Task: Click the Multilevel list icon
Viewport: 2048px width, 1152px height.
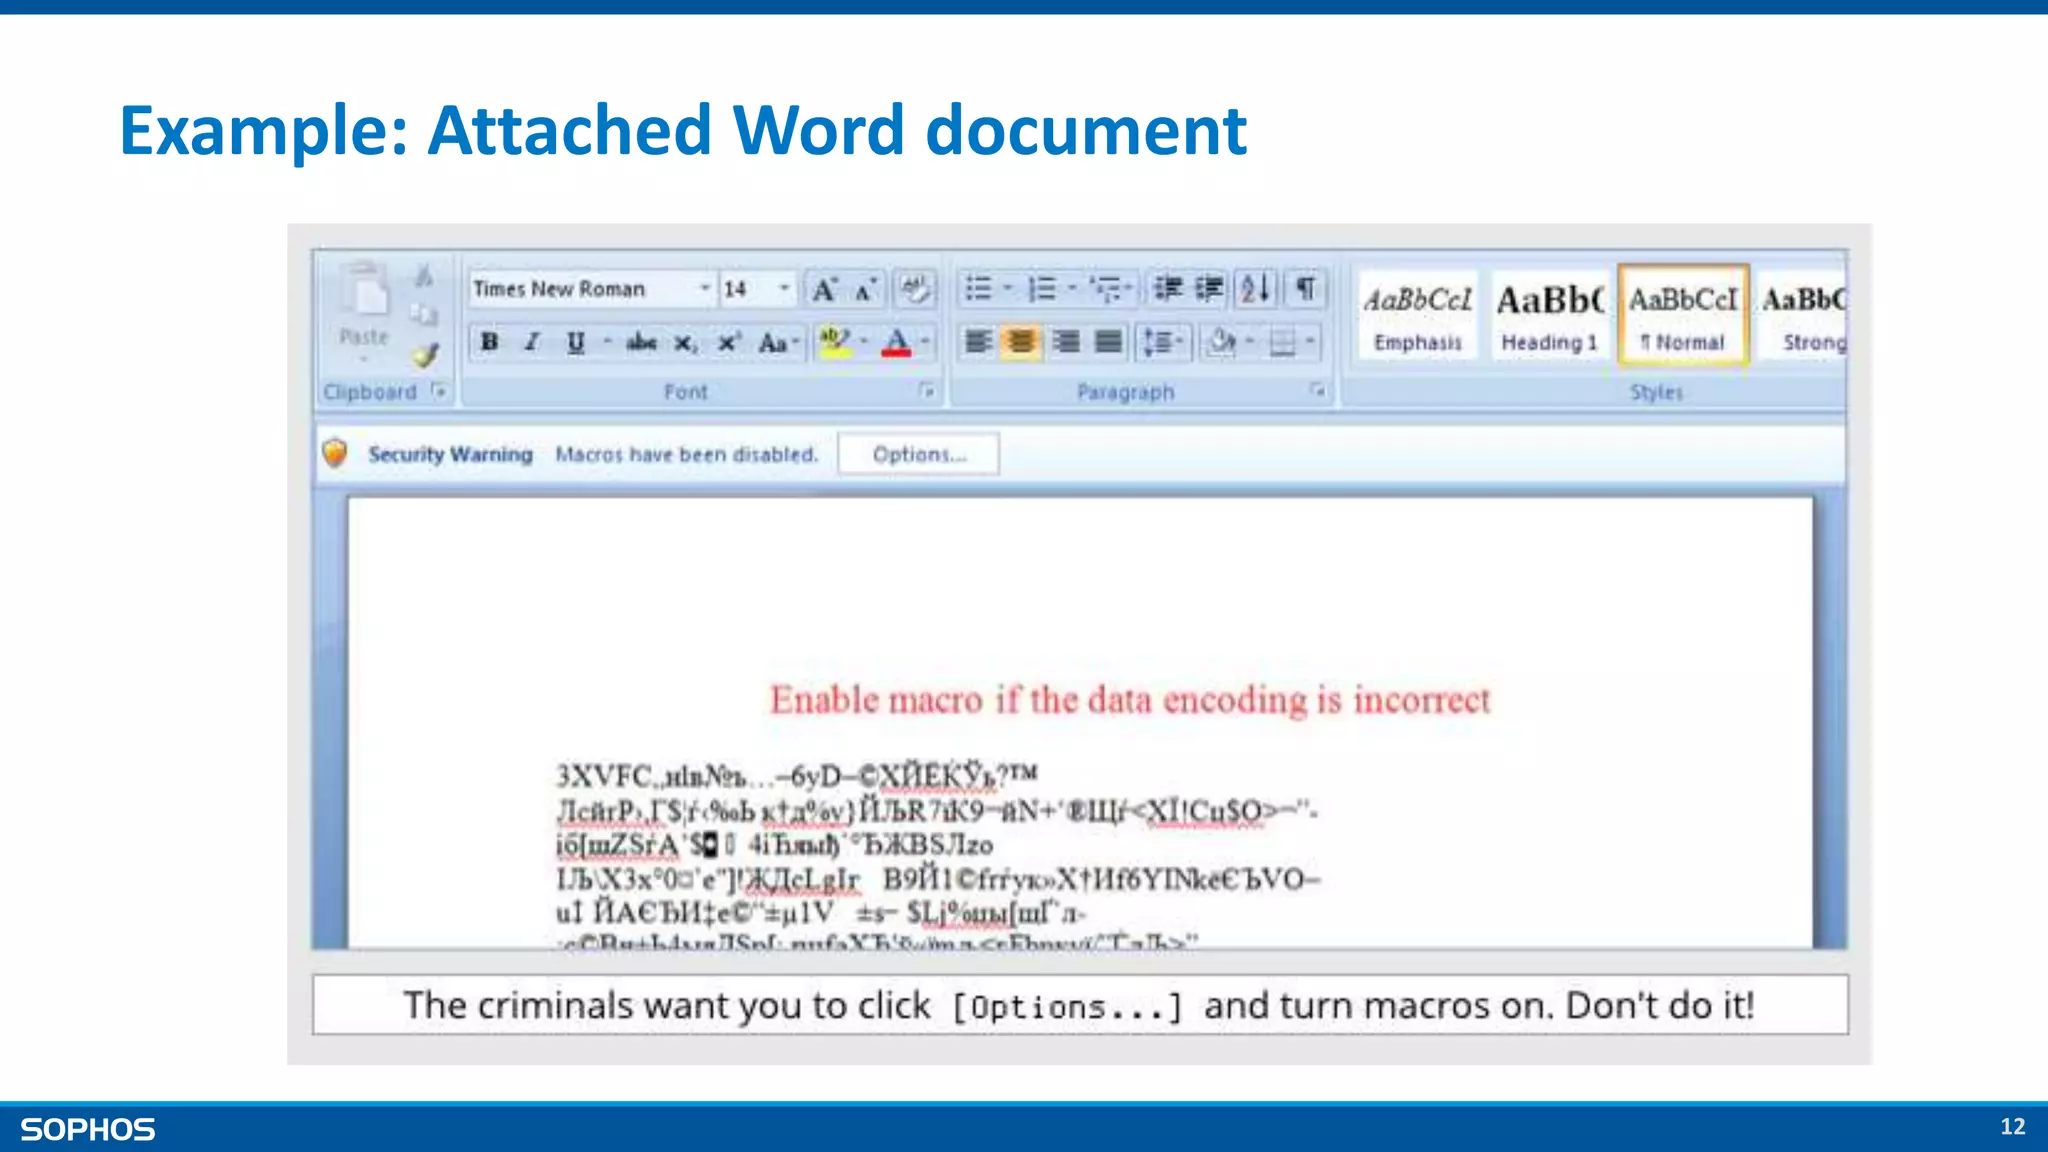Action: click(1106, 289)
